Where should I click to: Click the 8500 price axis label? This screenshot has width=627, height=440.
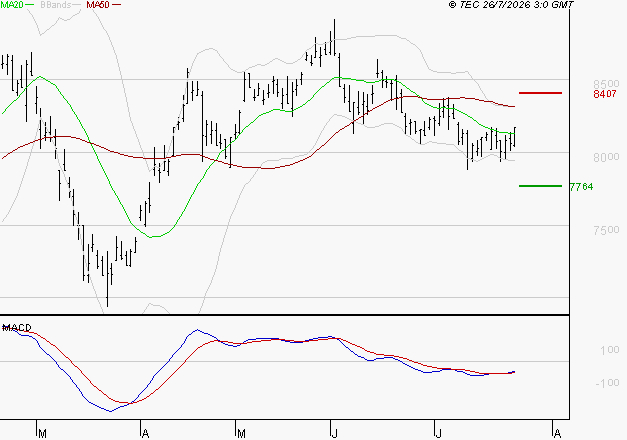[x=606, y=84]
